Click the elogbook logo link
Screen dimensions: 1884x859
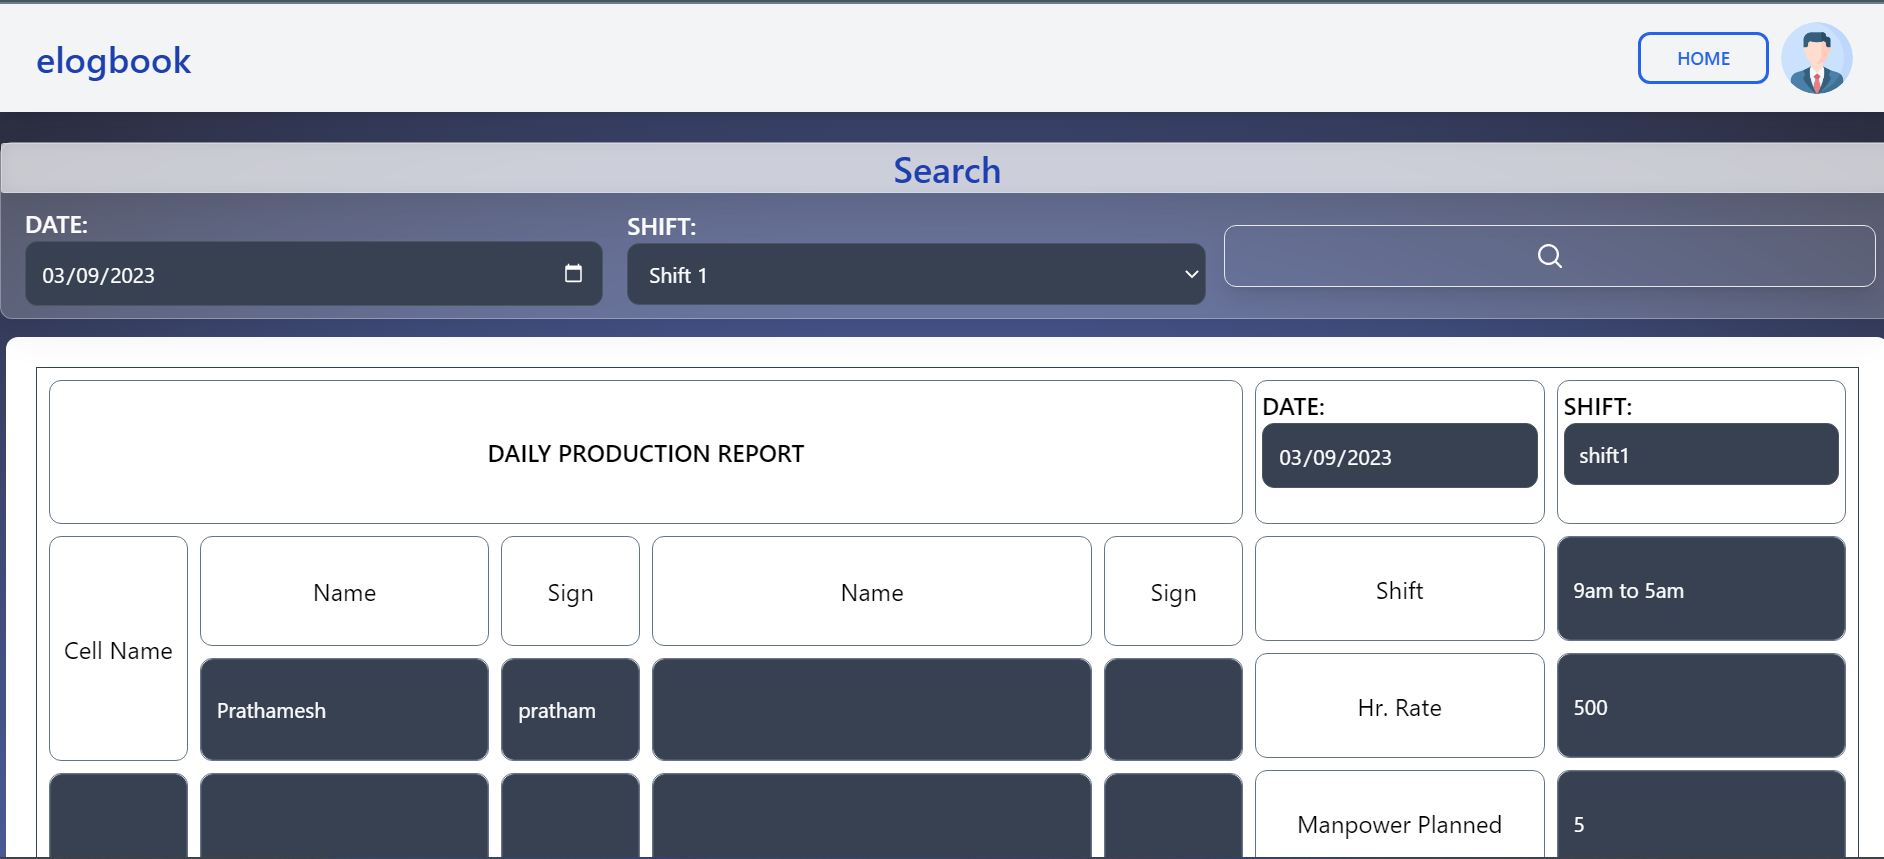[x=113, y=61]
